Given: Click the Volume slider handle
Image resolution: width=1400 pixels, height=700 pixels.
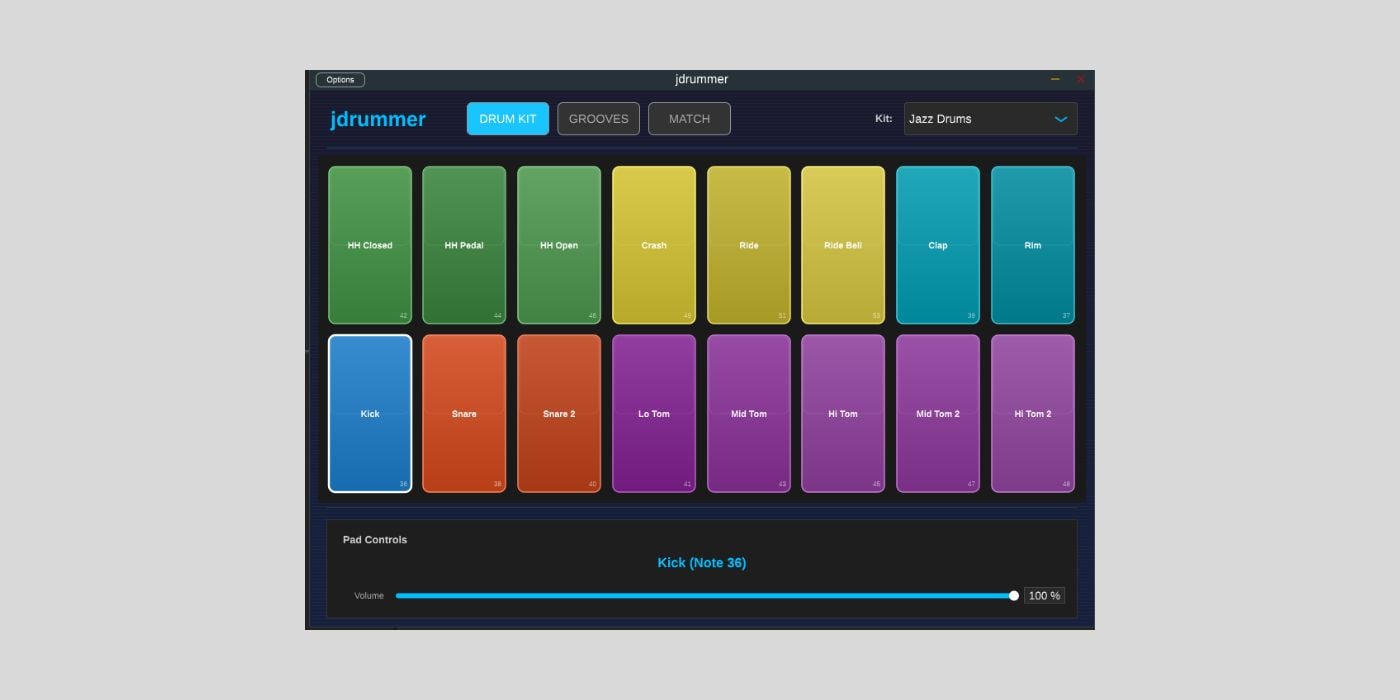Looking at the screenshot, I should [x=1014, y=596].
